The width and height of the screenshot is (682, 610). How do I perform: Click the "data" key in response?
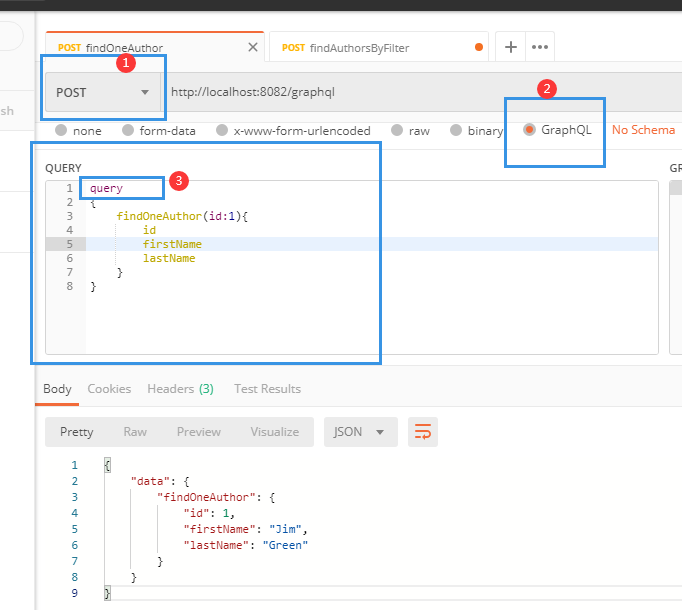[150, 481]
